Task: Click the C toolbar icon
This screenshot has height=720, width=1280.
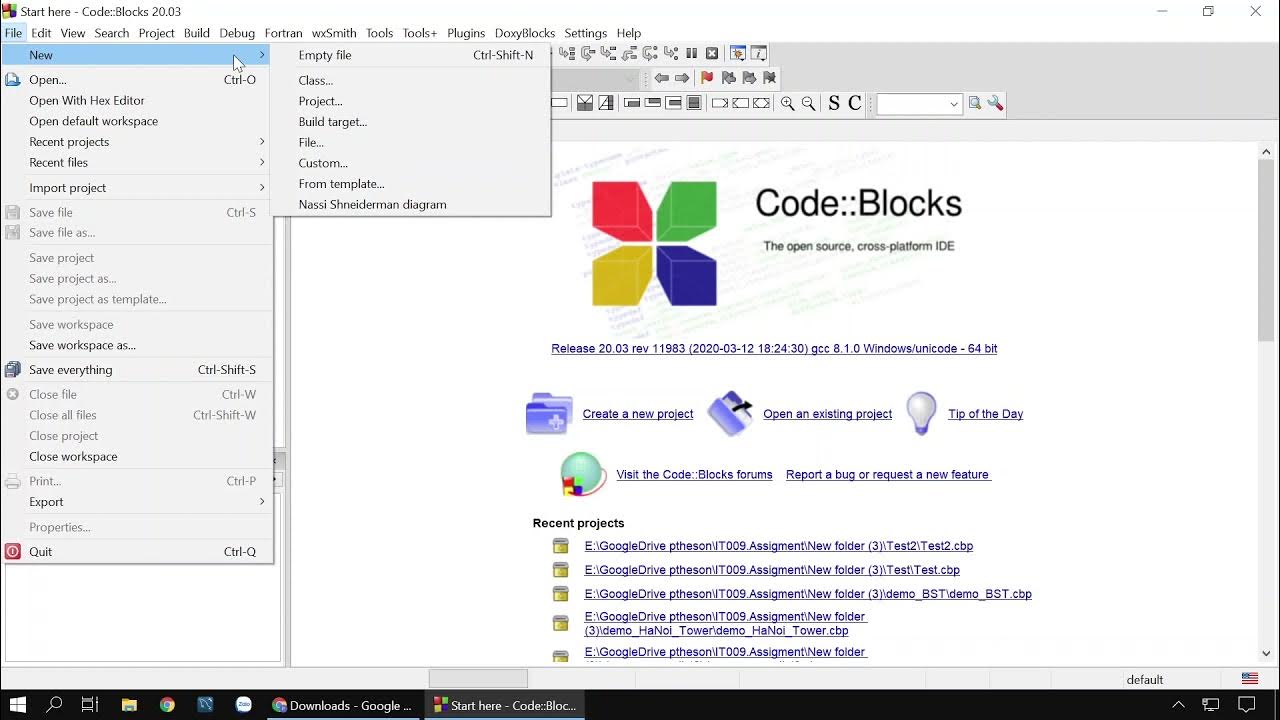Action: pos(855,103)
